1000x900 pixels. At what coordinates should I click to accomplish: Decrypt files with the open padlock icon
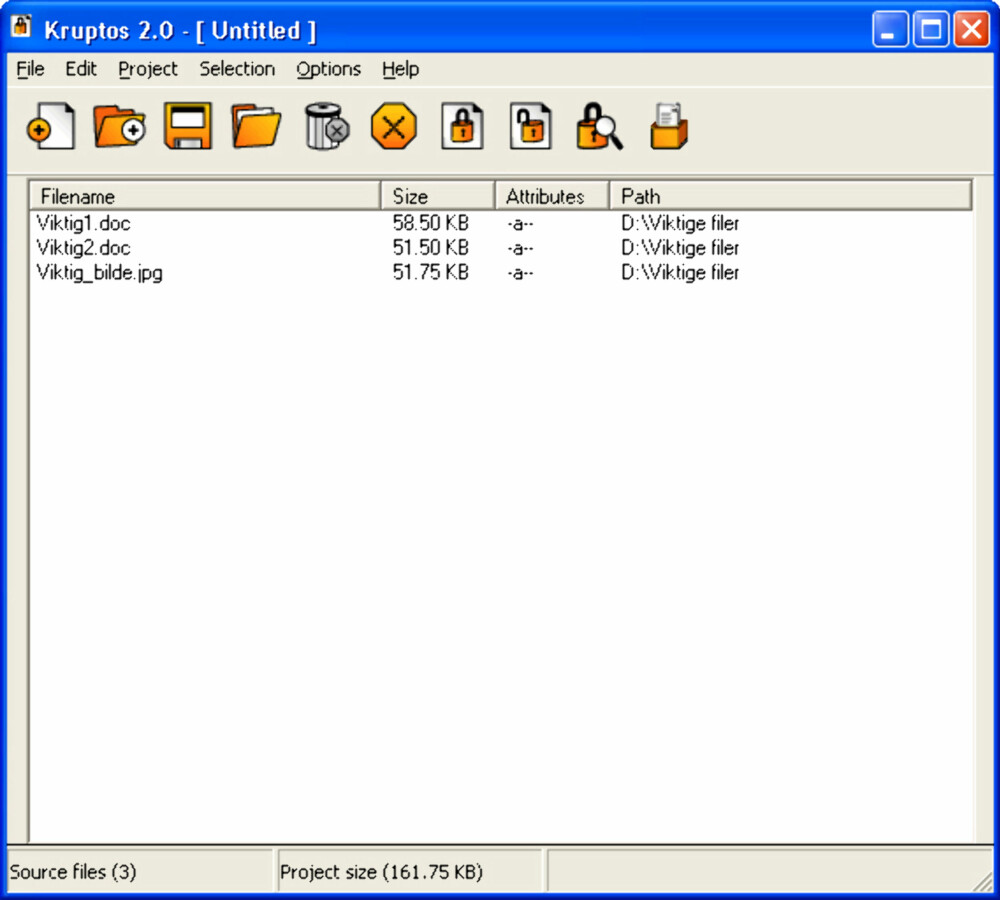[x=531, y=126]
